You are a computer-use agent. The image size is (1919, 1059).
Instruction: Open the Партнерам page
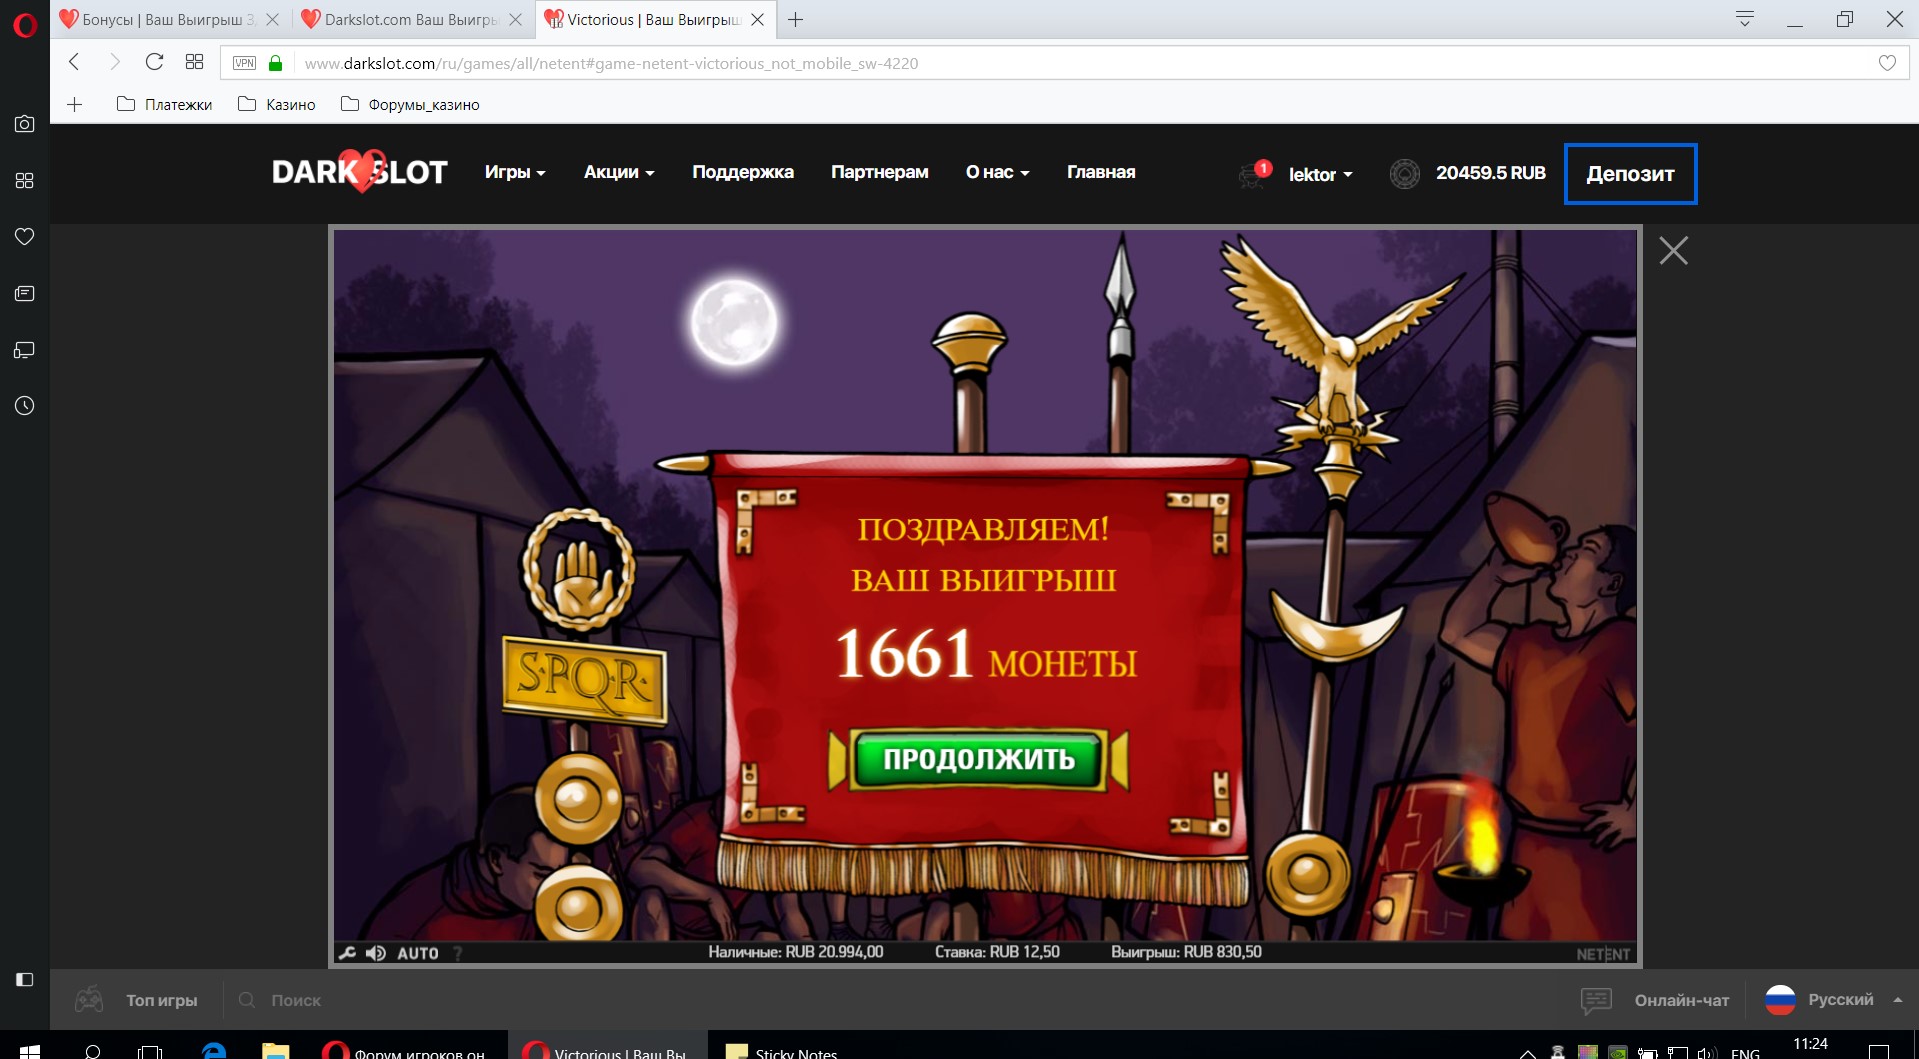tap(880, 172)
